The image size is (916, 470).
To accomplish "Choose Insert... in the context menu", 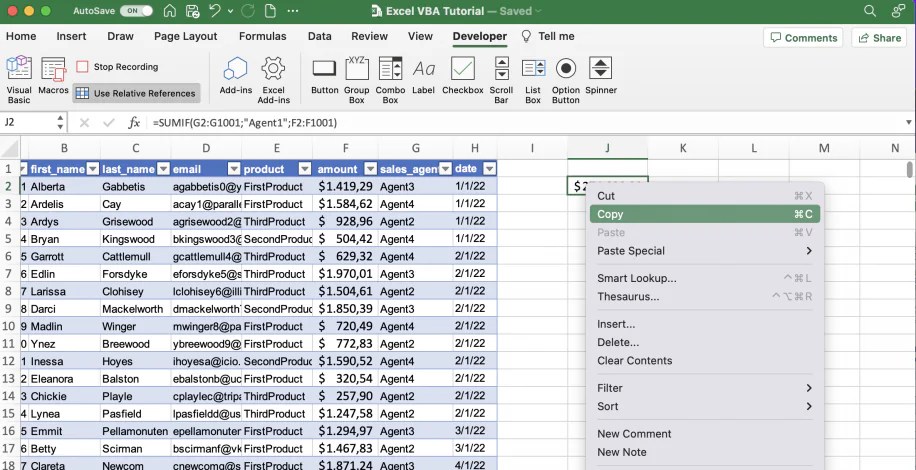I will (705, 324).
